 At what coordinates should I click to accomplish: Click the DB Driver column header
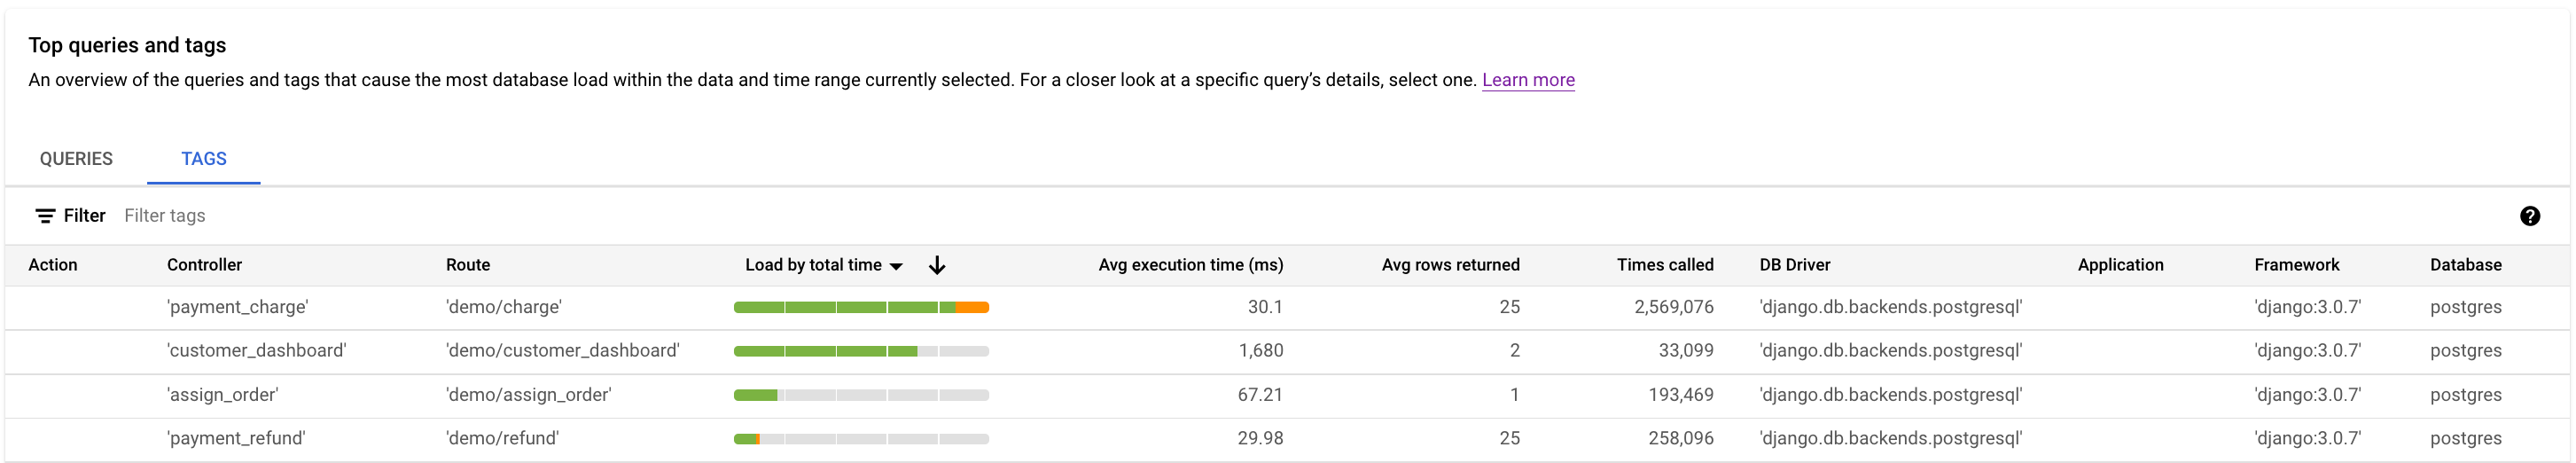[x=1794, y=265]
